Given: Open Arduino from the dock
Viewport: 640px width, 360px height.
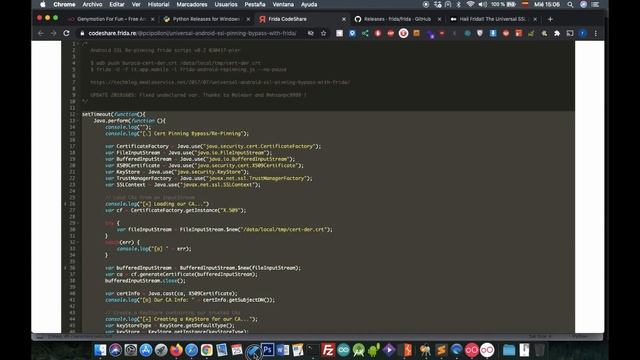Looking at the screenshot, I should point(343,350).
